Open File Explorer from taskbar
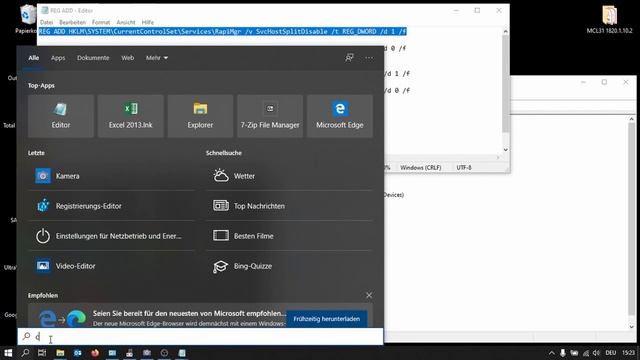The height and width of the screenshot is (360, 640). pos(60,353)
